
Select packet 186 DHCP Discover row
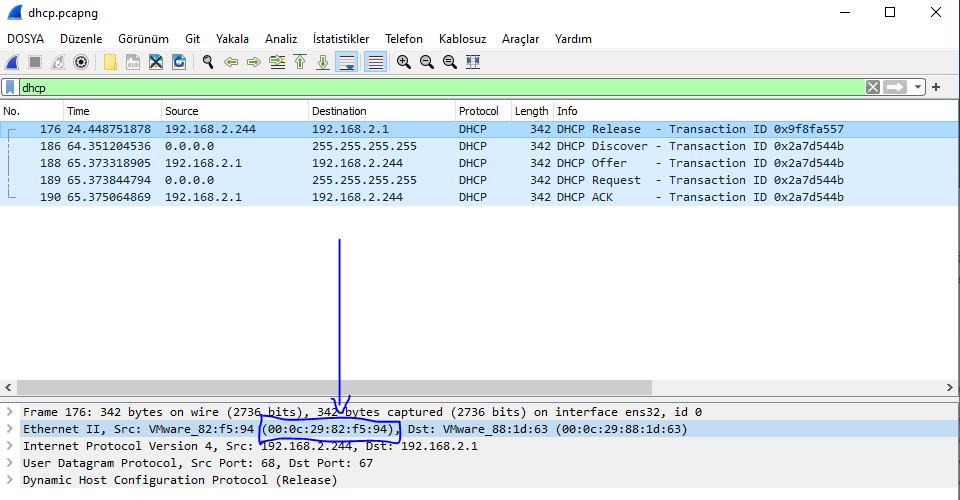click(x=479, y=146)
